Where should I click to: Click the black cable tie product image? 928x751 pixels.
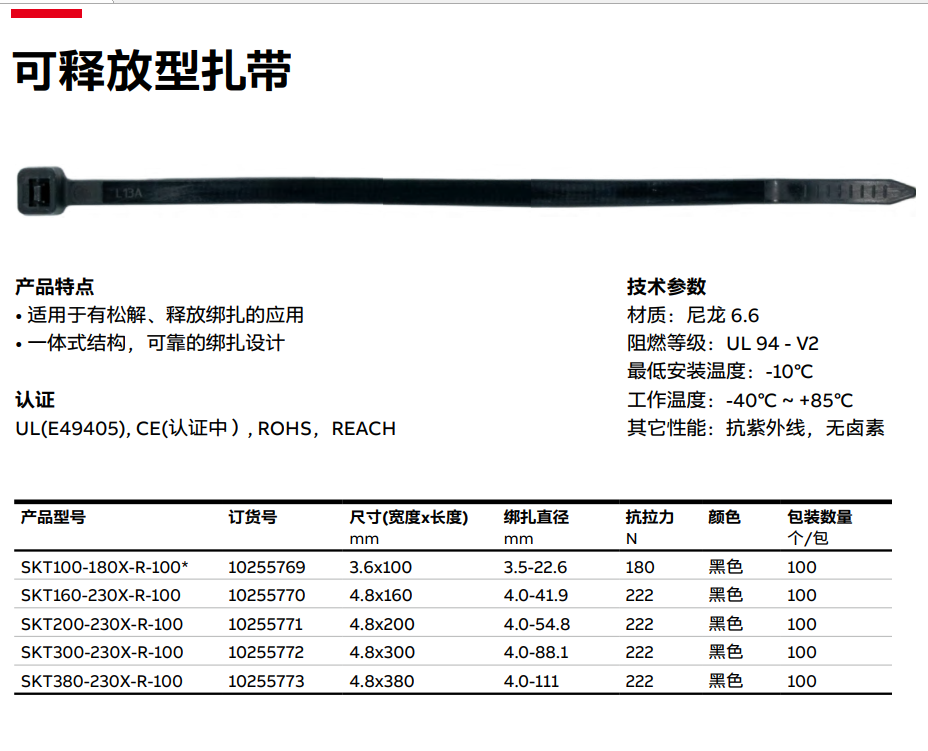[465, 191]
